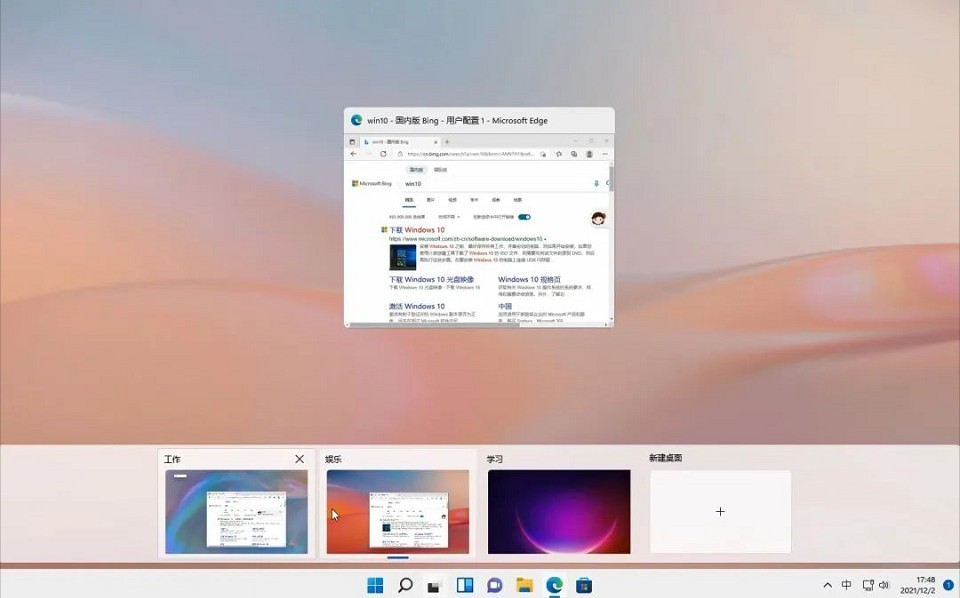Launch Teams Chat from the taskbar
The image size is (960, 598).
point(494,585)
